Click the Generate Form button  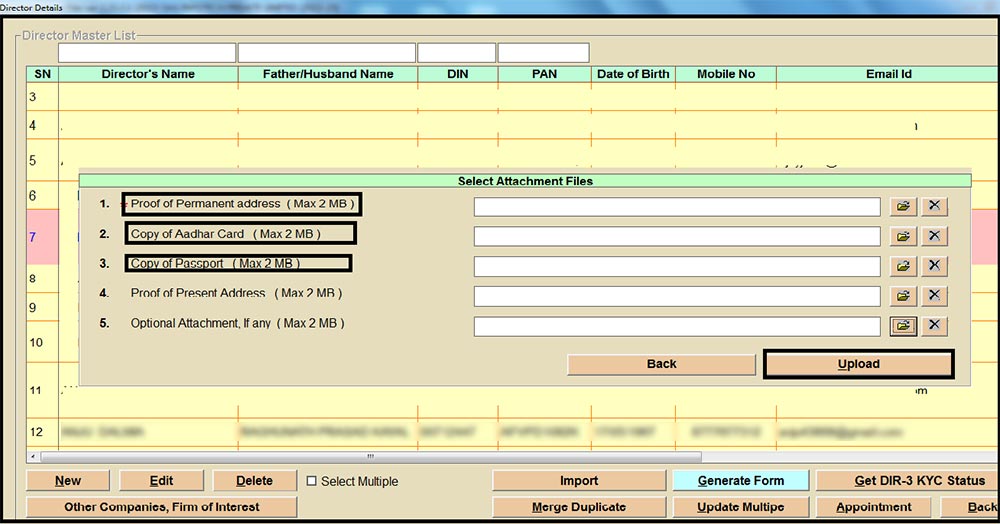(x=740, y=481)
